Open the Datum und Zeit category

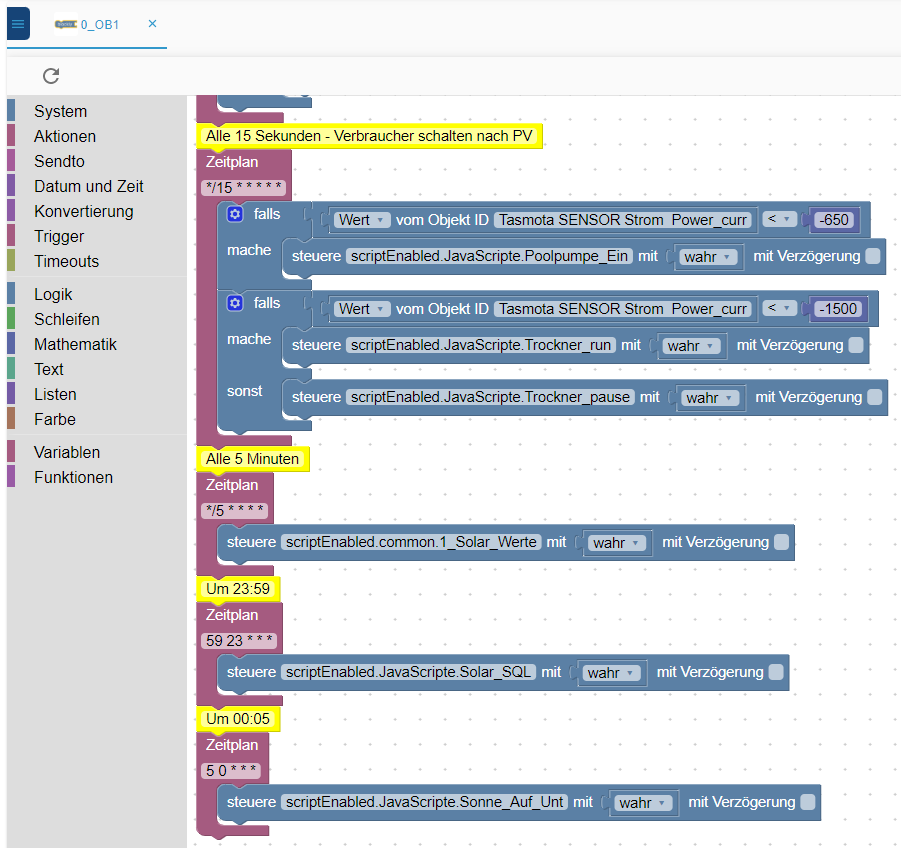88,187
